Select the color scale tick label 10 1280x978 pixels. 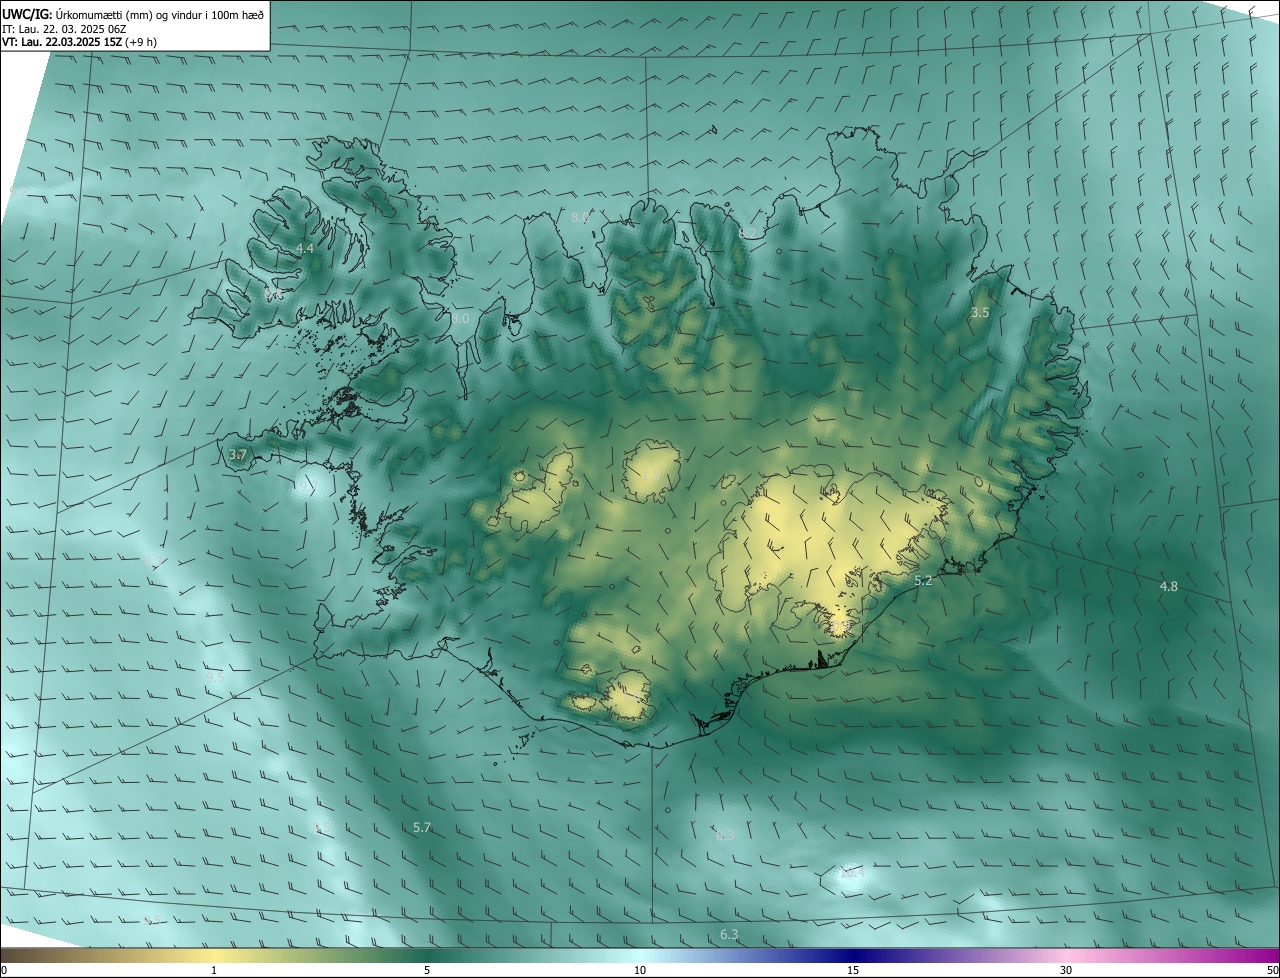[640, 970]
